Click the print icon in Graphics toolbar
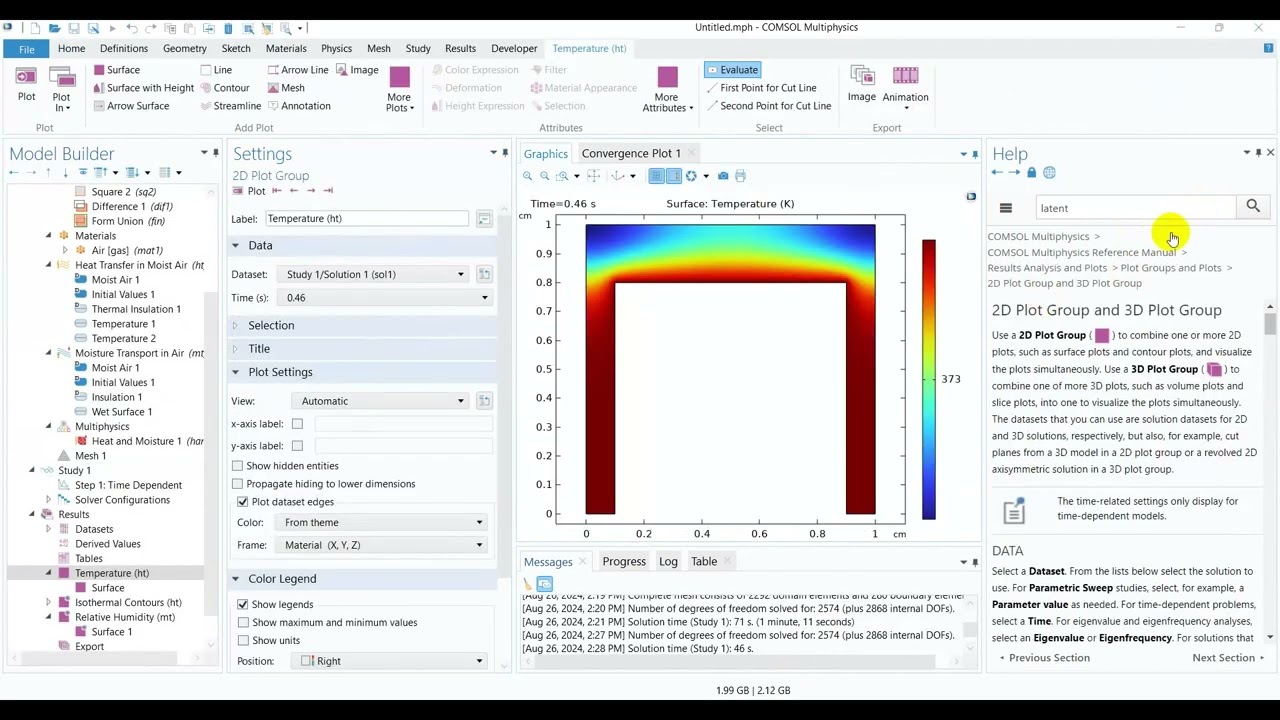 pos(740,176)
